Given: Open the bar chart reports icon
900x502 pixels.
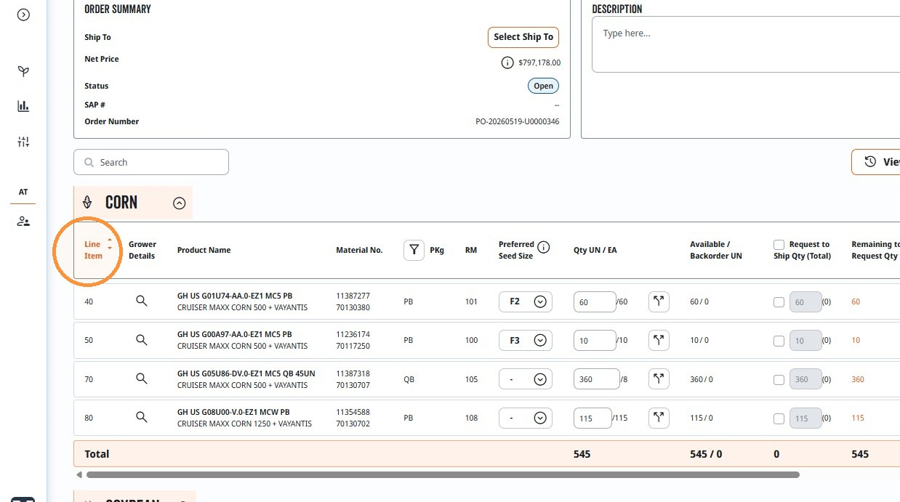Looking at the screenshot, I should point(23,106).
